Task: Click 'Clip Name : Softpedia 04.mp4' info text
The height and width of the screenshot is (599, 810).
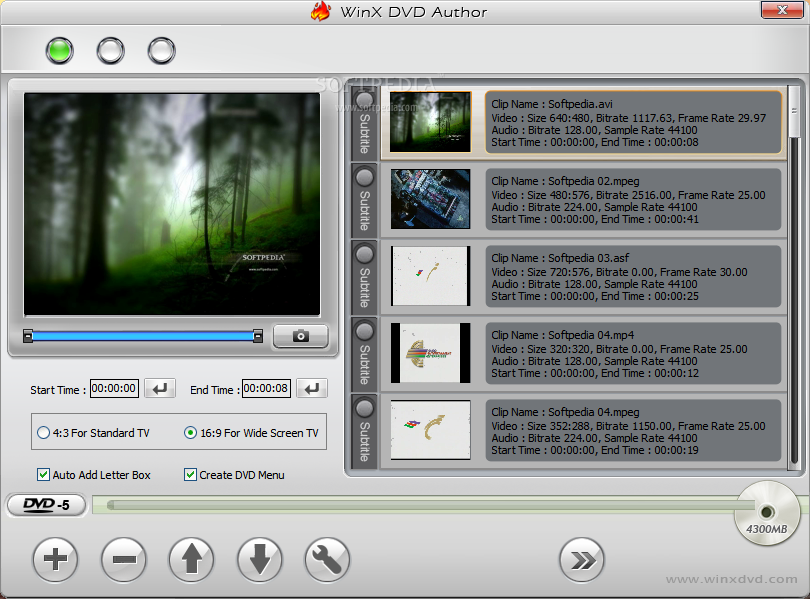Action: tap(563, 335)
